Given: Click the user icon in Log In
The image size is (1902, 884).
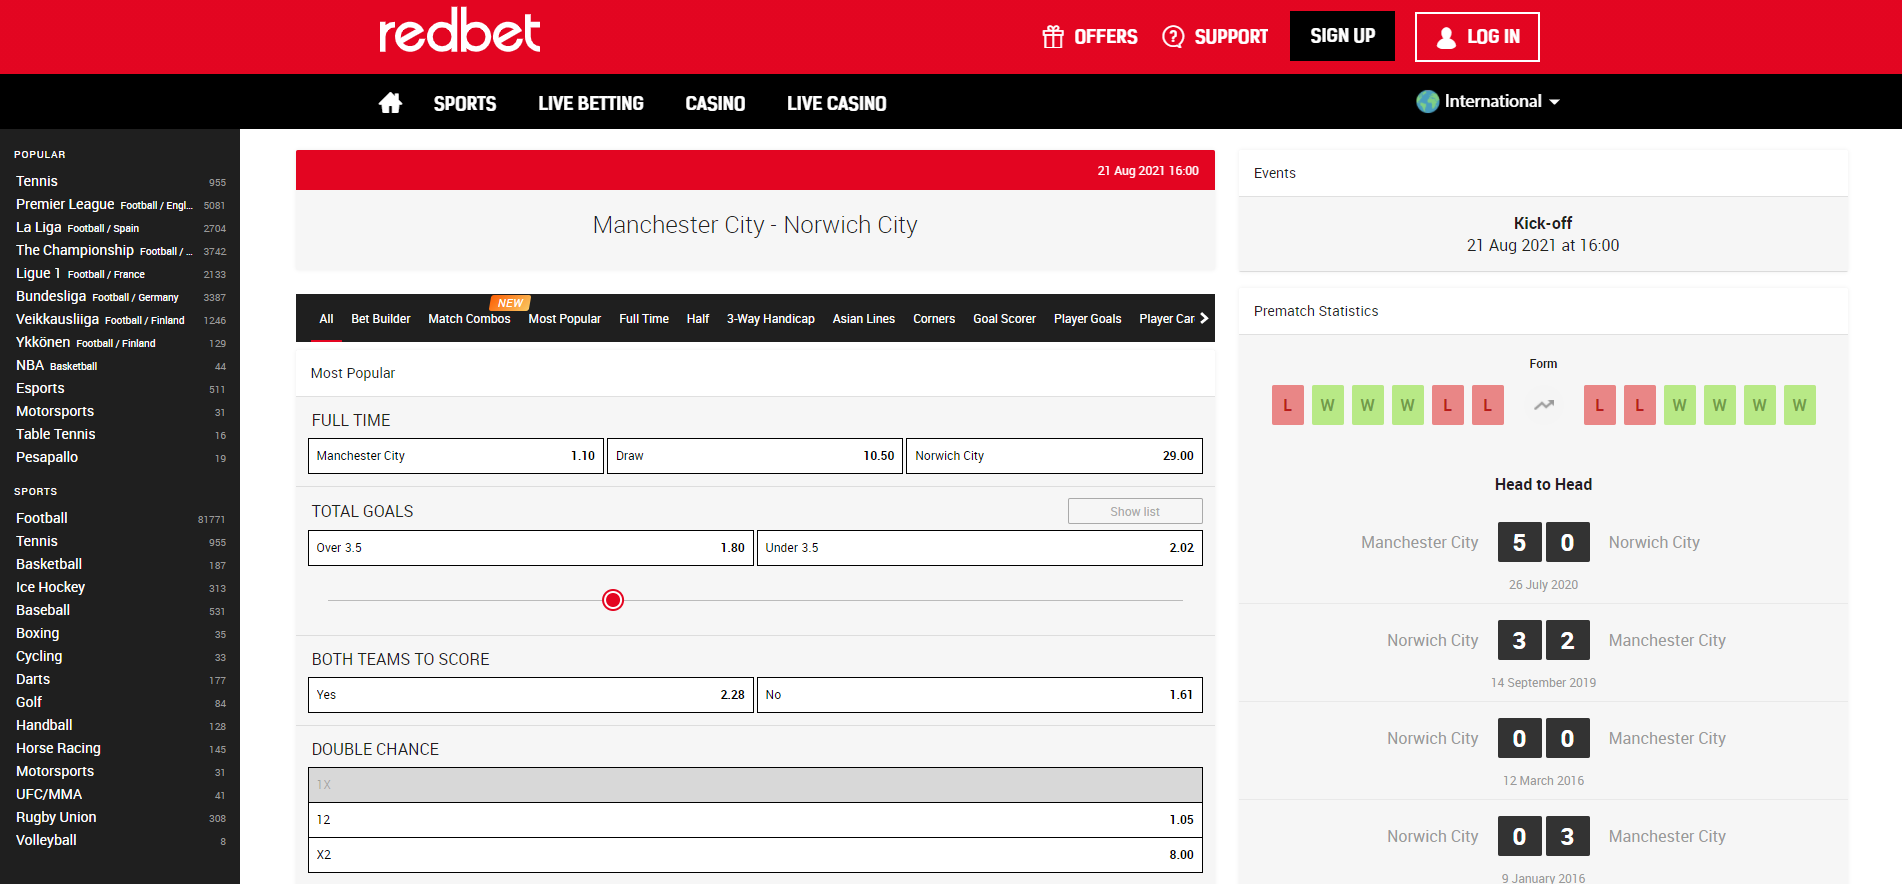Looking at the screenshot, I should pyautogui.click(x=1446, y=38).
